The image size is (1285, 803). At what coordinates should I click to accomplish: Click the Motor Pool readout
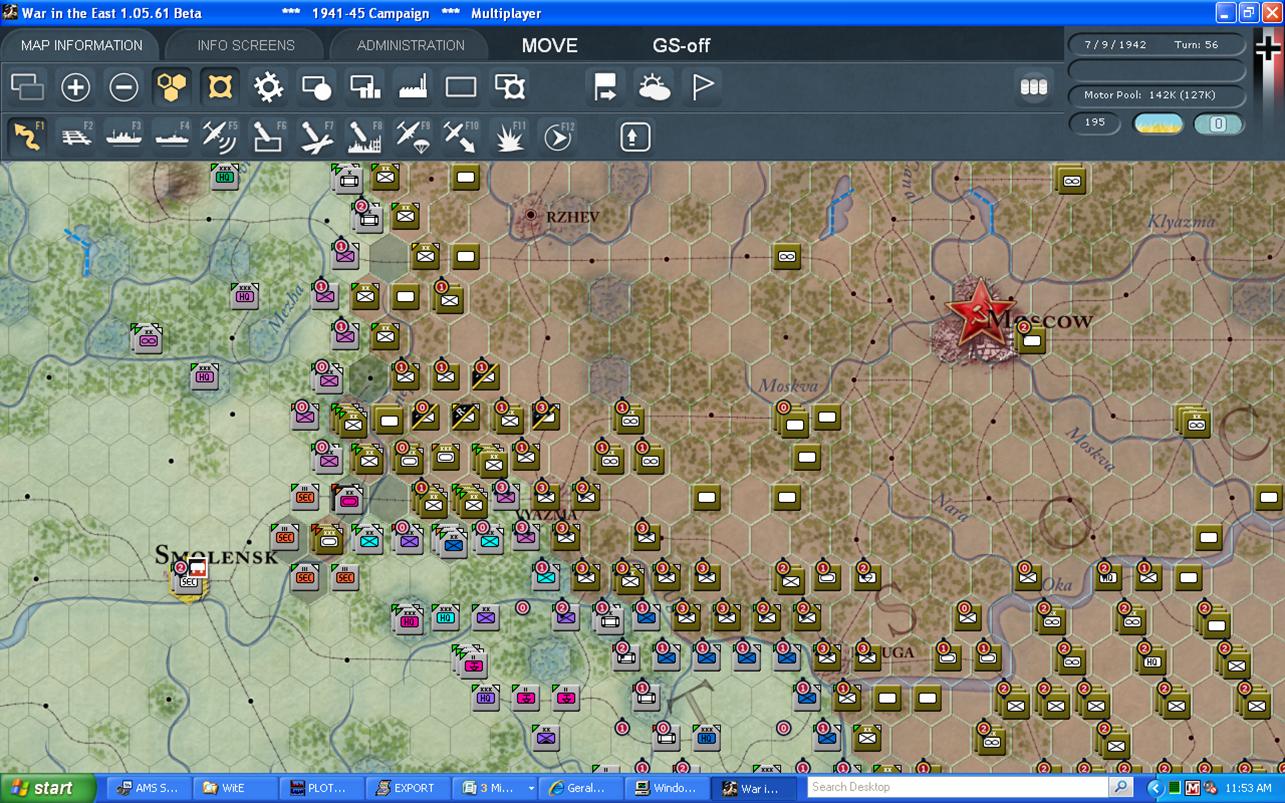coord(1157,95)
